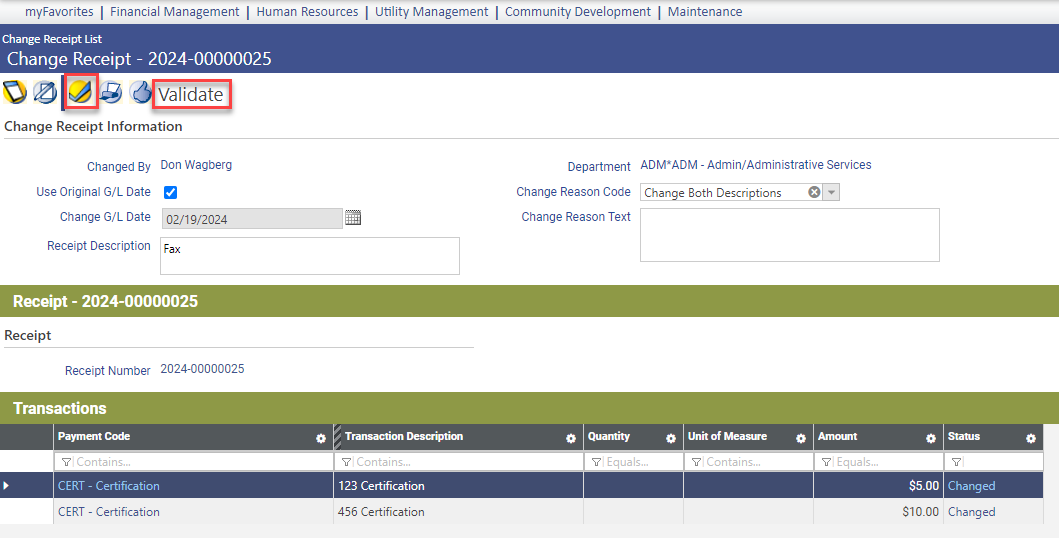Image resolution: width=1059 pixels, height=538 pixels.
Task: Click the Change G/L Date field
Action: [252, 219]
